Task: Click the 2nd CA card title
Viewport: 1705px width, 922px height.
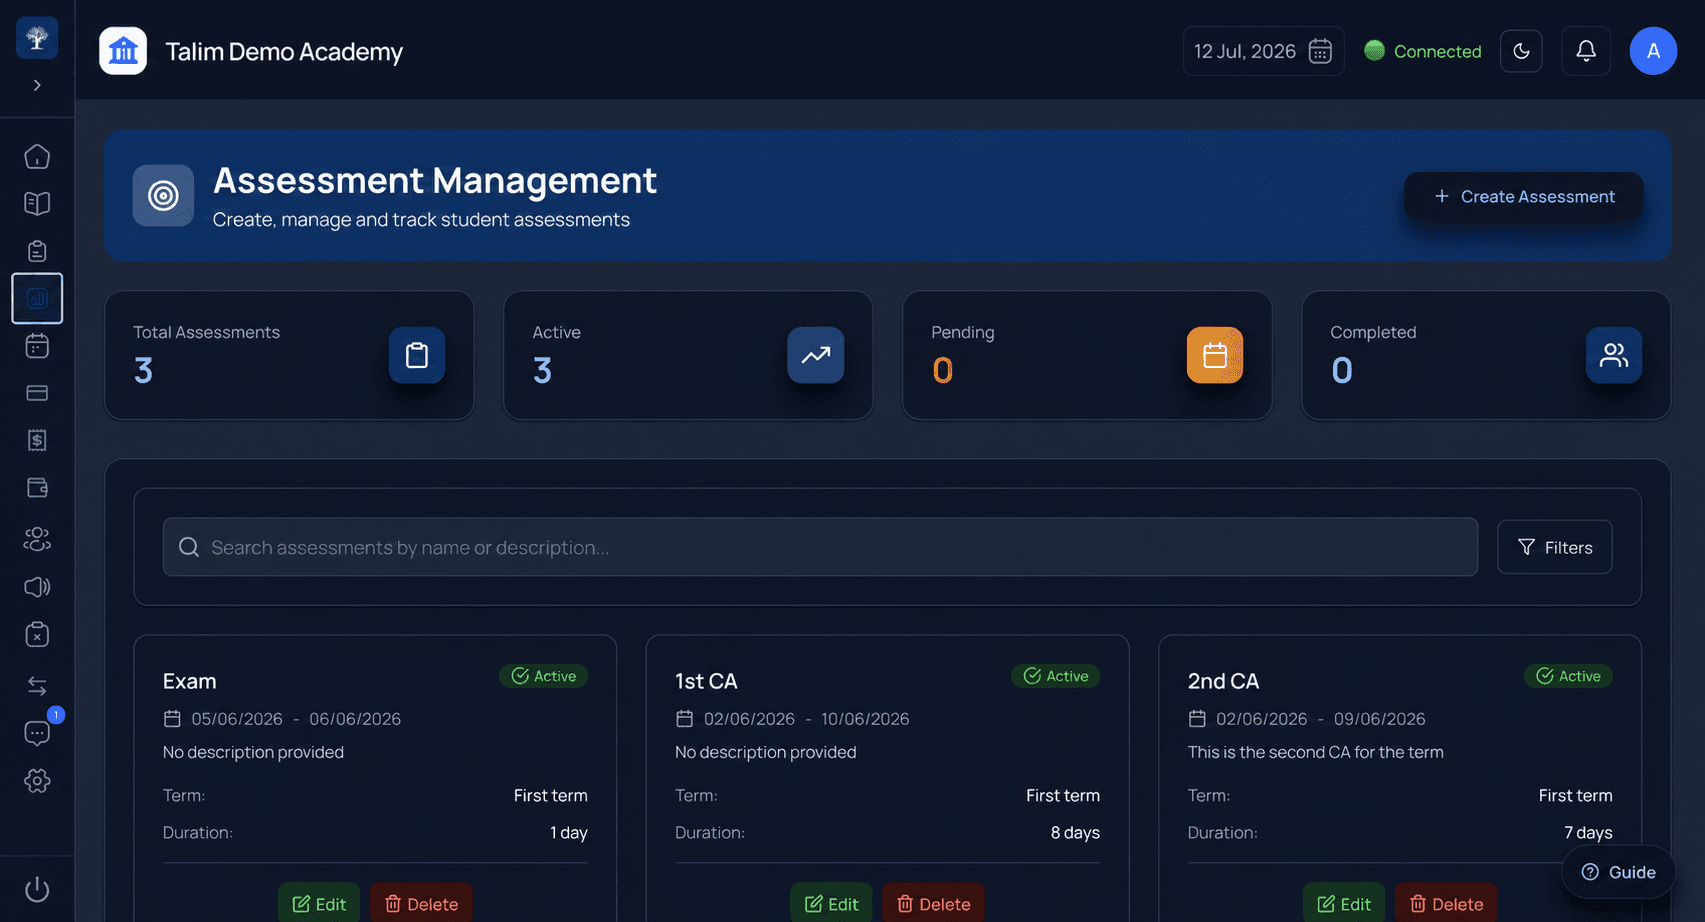Action: (x=1223, y=681)
